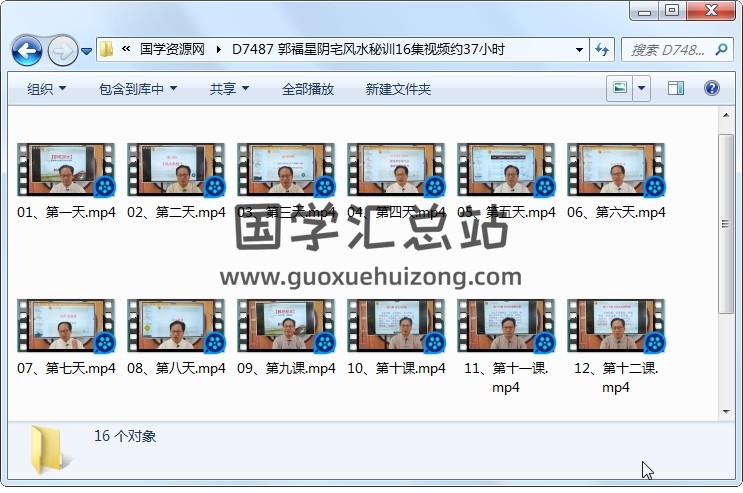The height and width of the screenshot is (493, 743).
Task: Open the 共享 menu
Action: tap(229, 89)
